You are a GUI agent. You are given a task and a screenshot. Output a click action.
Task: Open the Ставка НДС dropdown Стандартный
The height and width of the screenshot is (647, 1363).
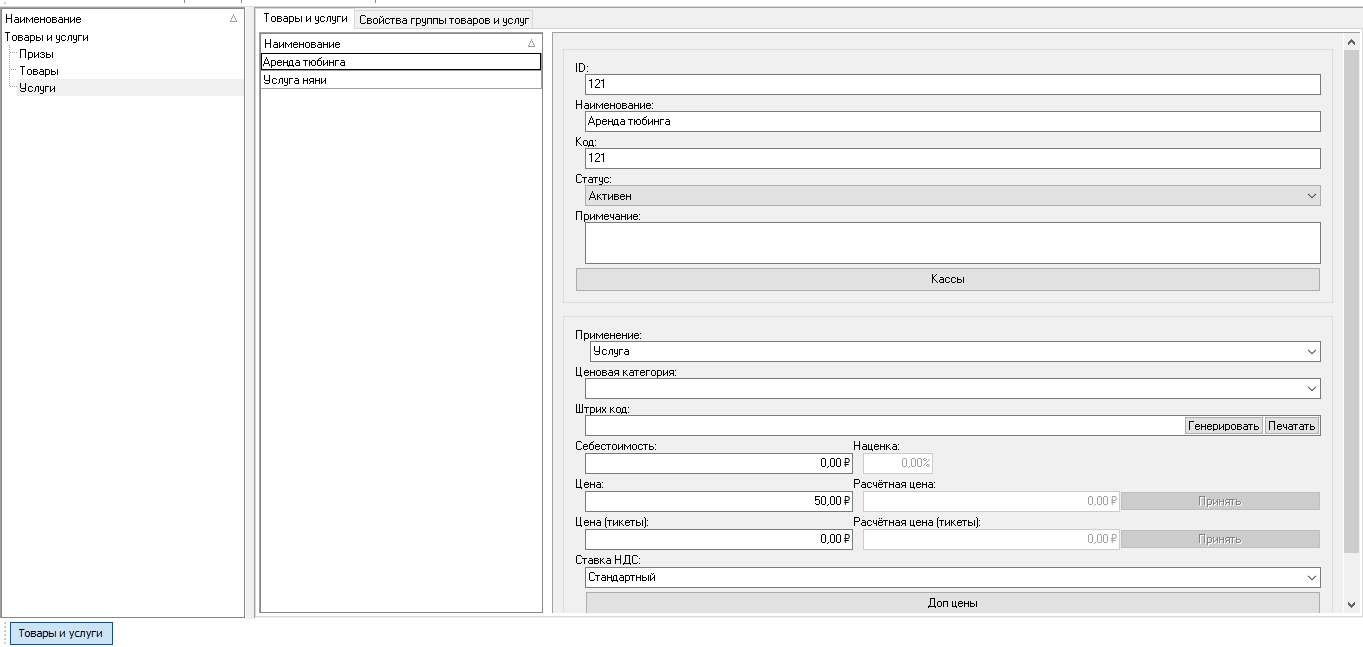[x=952, y=577]
